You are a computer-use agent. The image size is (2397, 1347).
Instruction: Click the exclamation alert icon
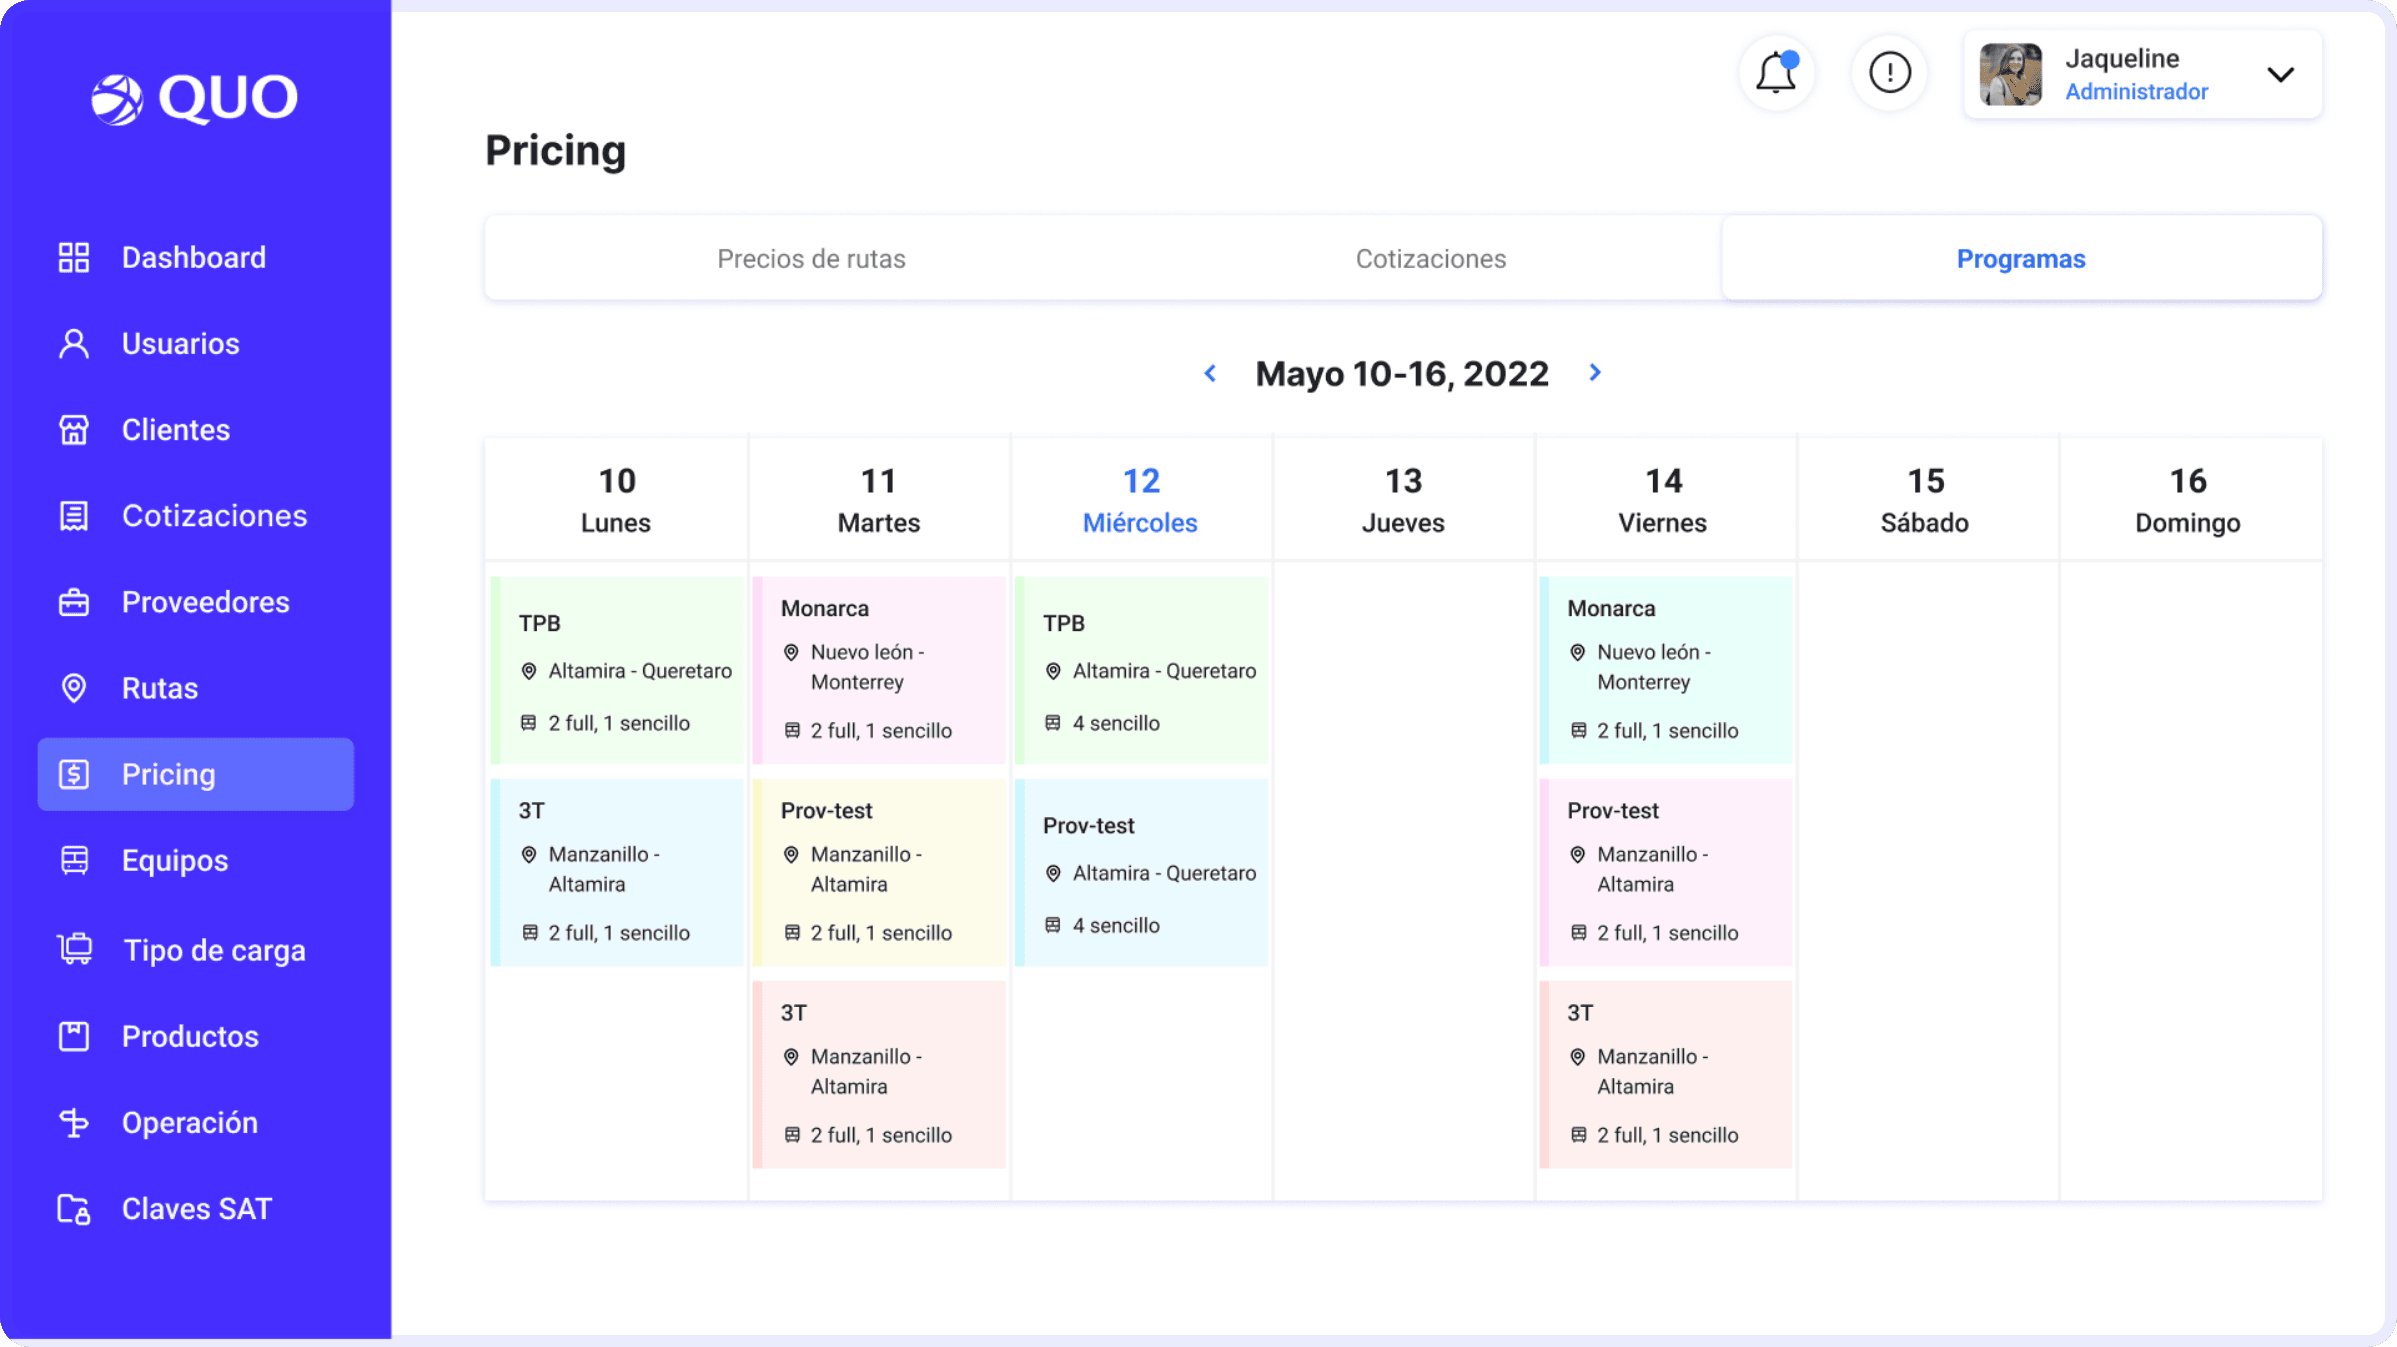[x=1889, y=73]
